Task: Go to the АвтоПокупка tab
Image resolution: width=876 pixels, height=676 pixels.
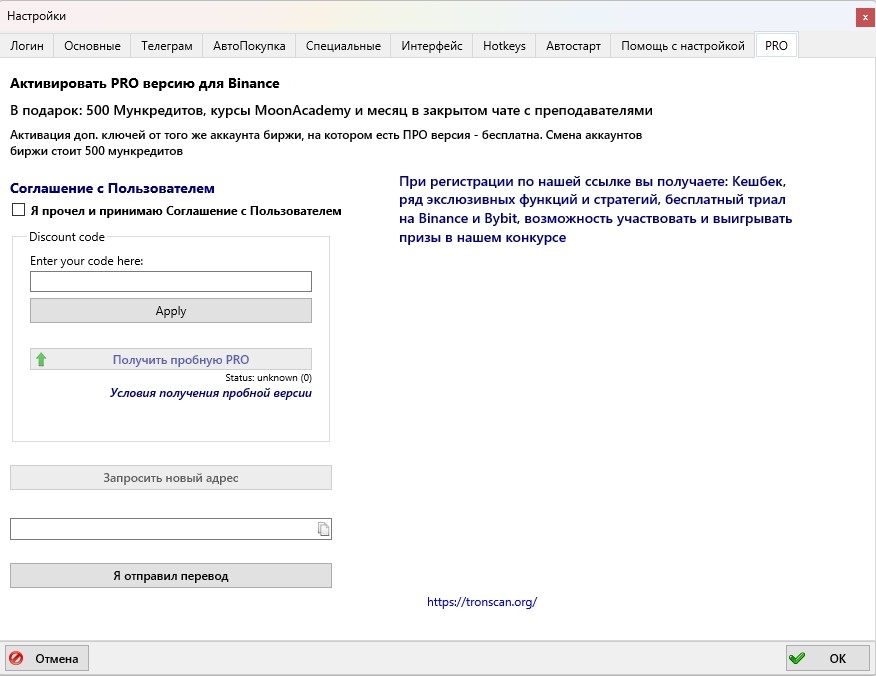Action: tap(249, 46)
